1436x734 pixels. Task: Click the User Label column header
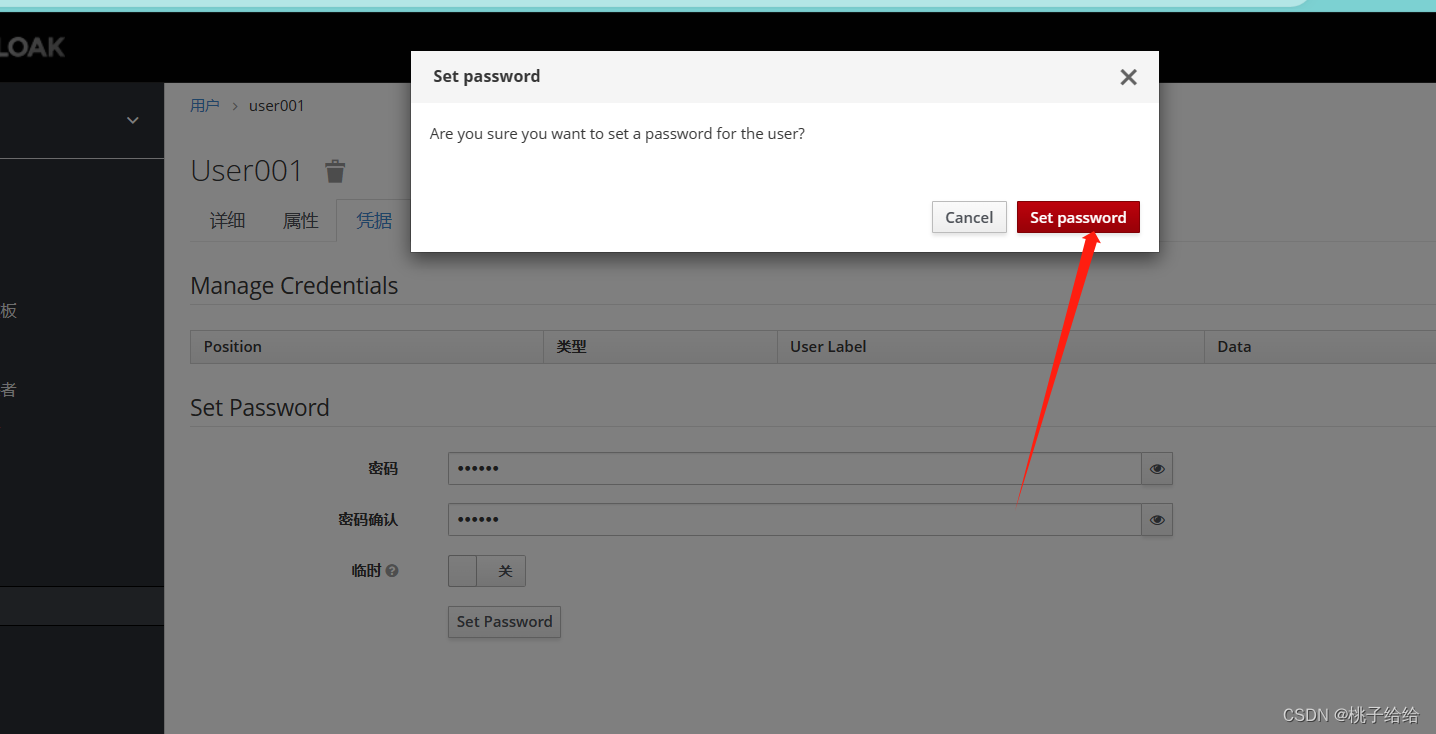(x=990, y=347)
